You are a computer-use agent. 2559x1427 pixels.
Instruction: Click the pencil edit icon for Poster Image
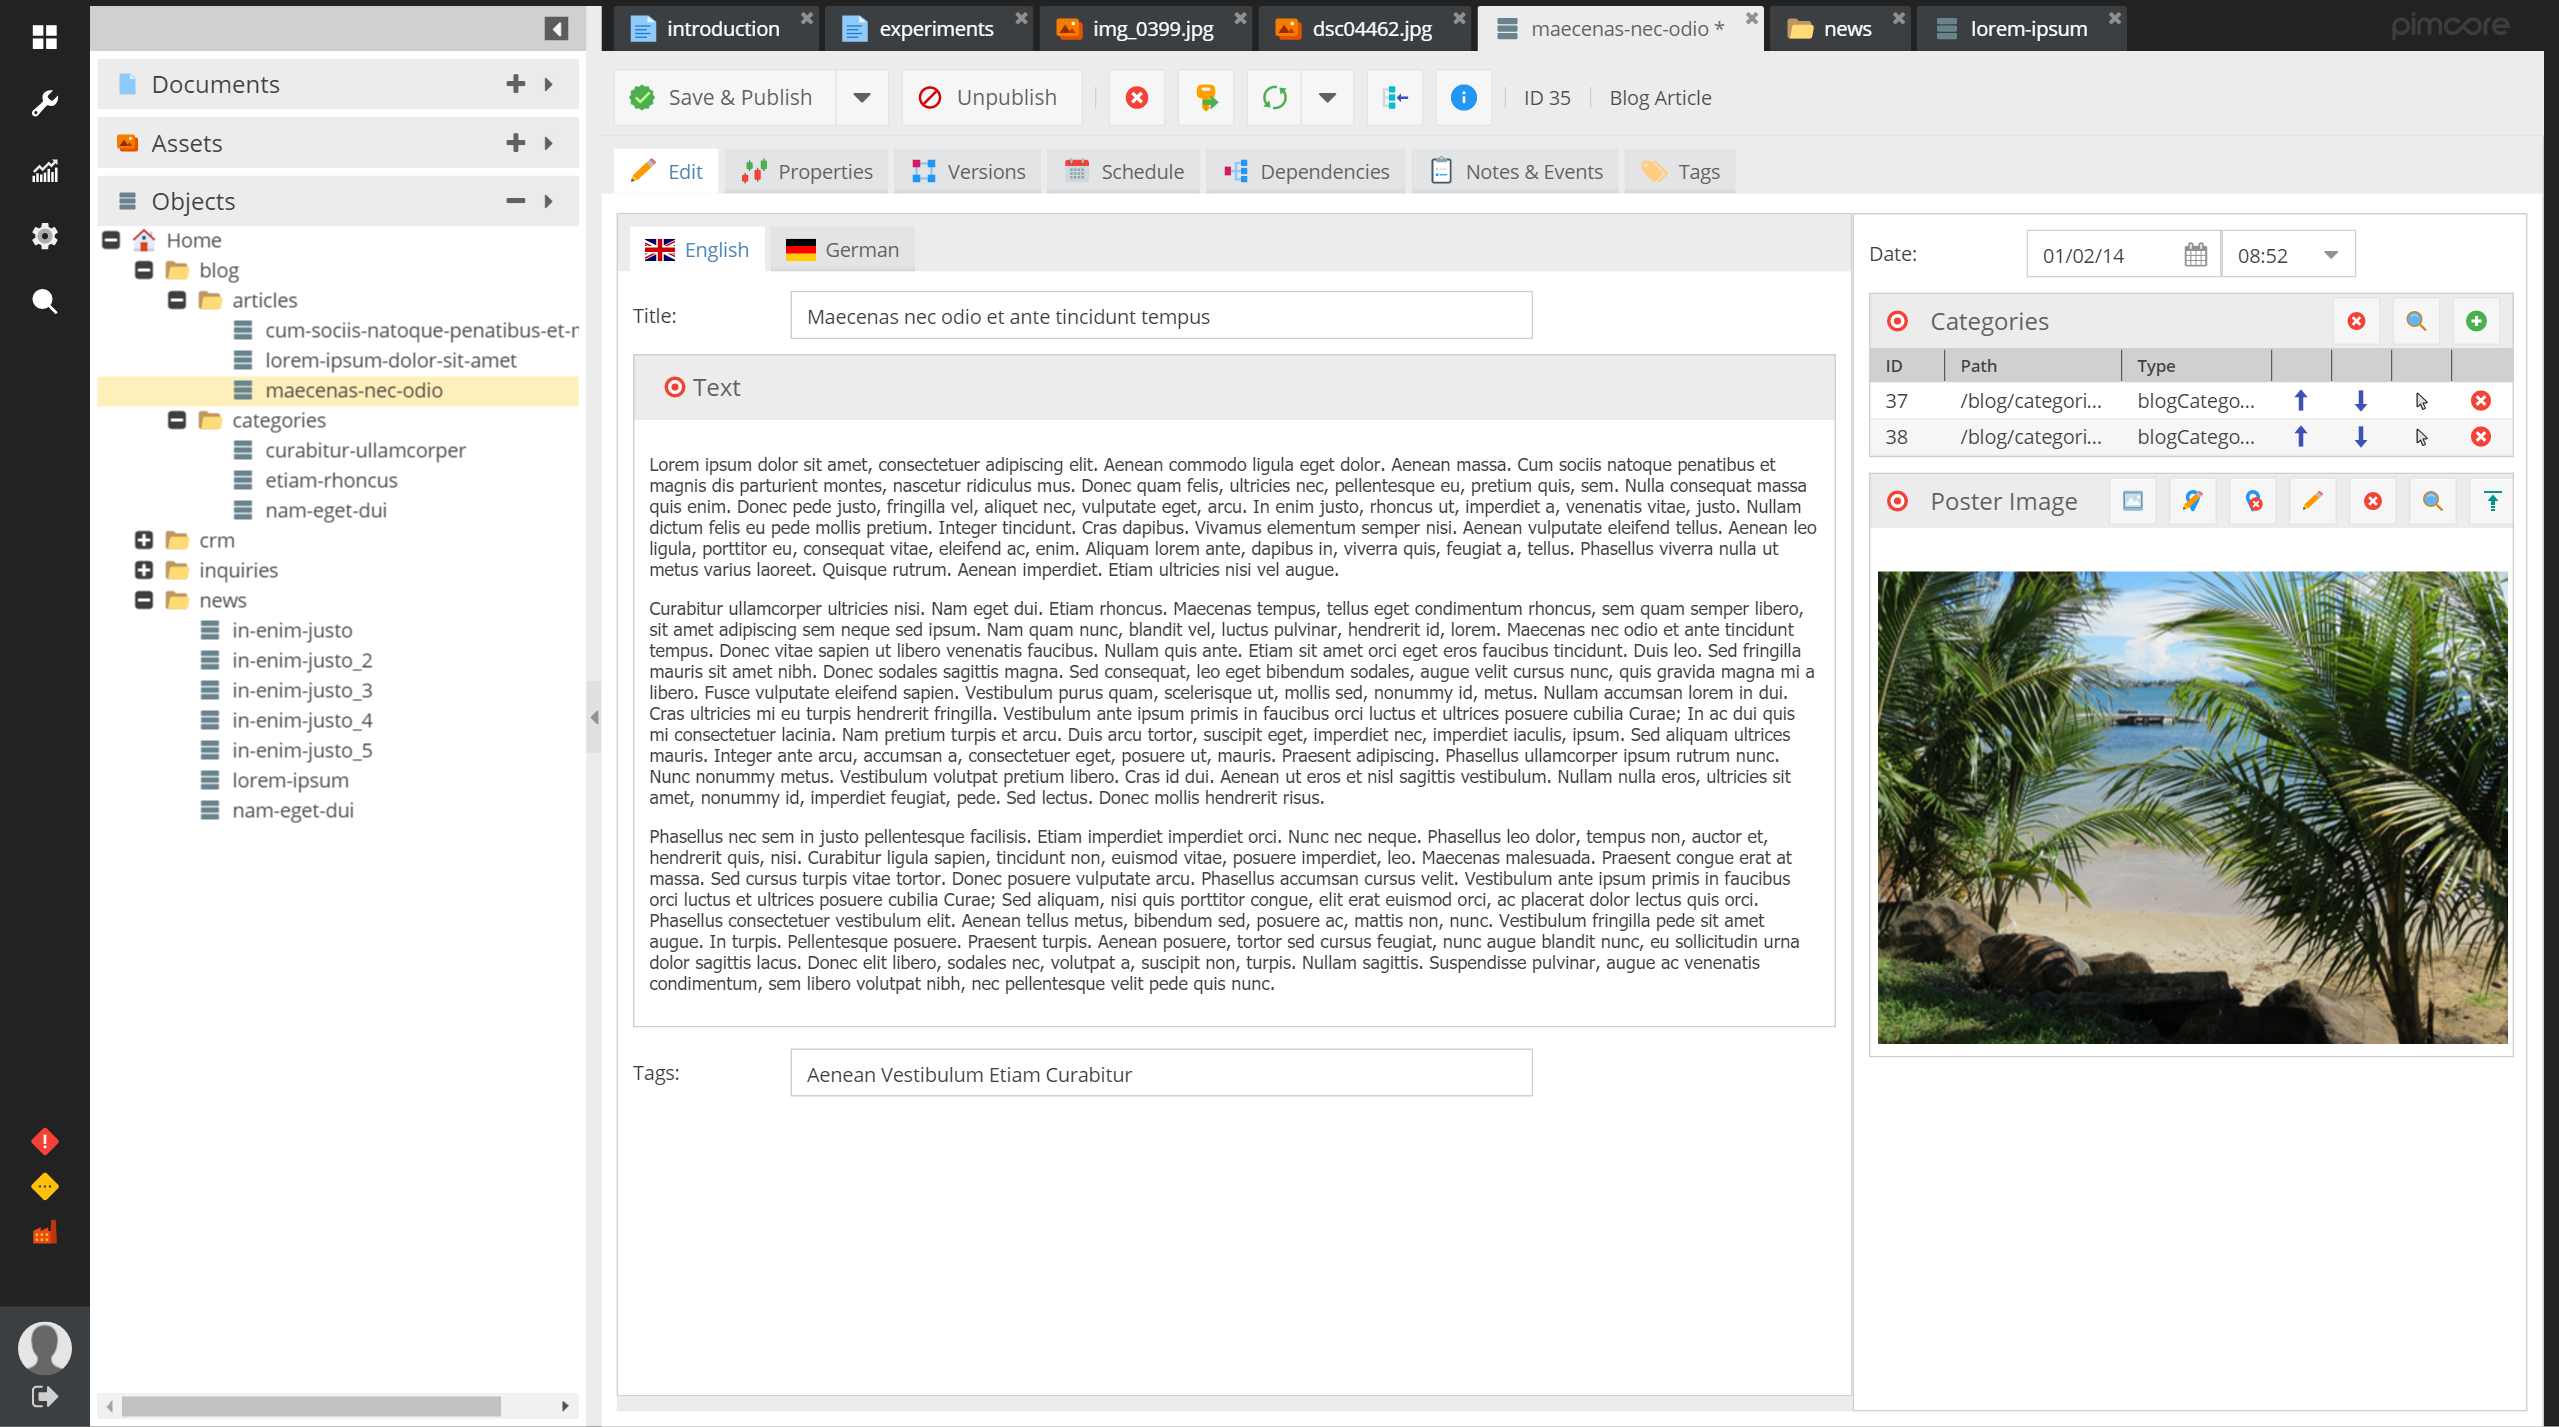coord(2312,501)
